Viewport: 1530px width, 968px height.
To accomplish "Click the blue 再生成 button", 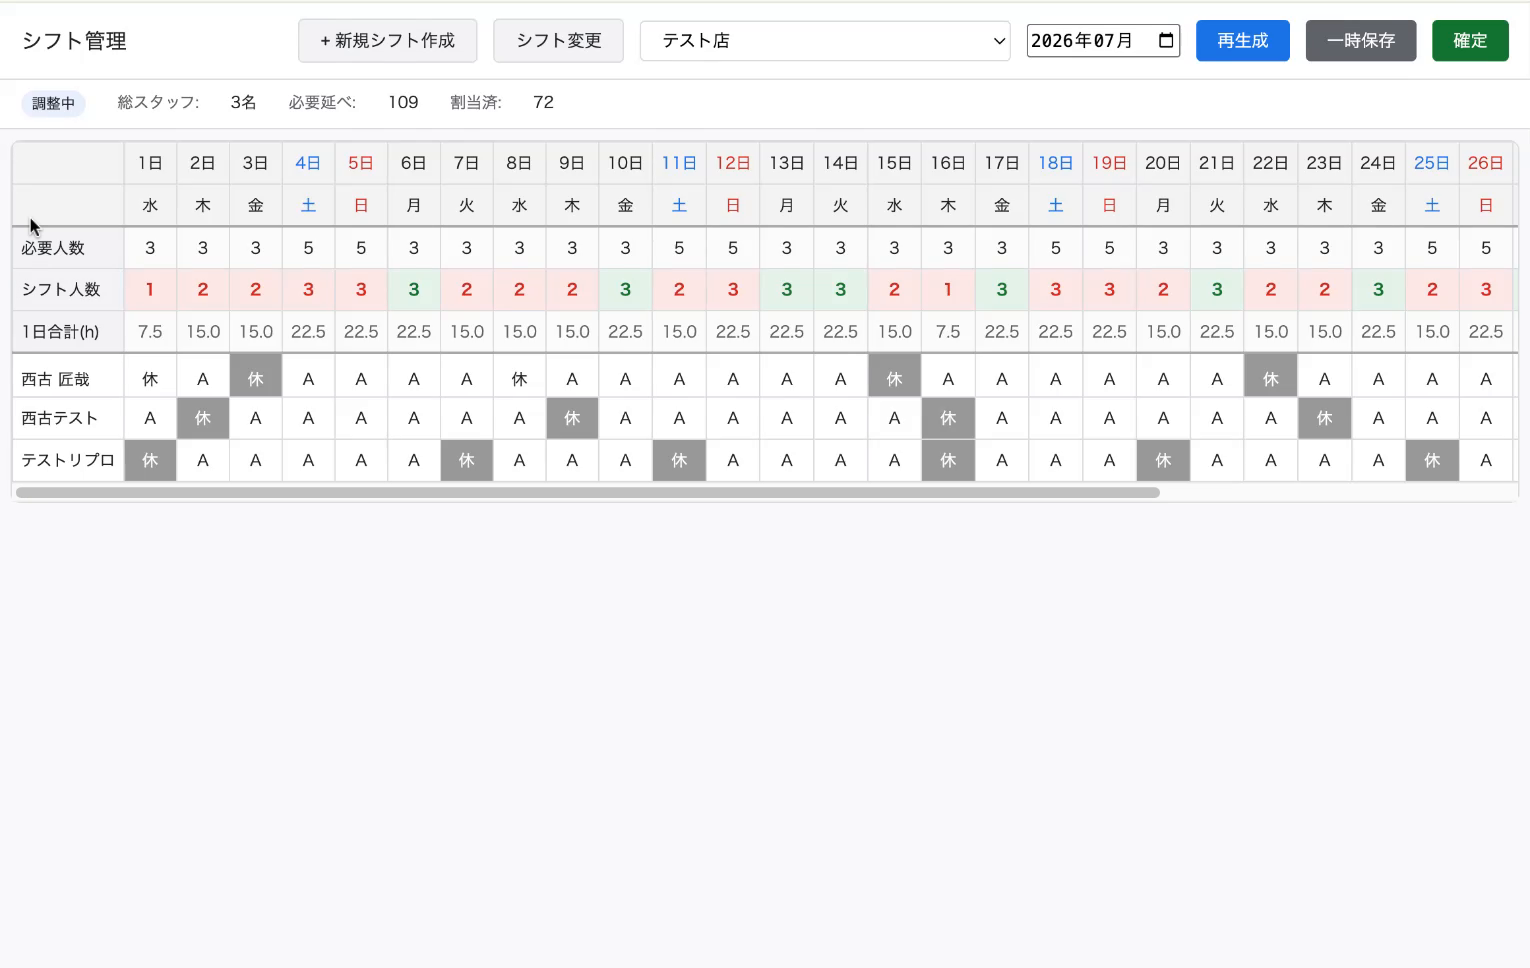I will click(x=1243, y=41).
